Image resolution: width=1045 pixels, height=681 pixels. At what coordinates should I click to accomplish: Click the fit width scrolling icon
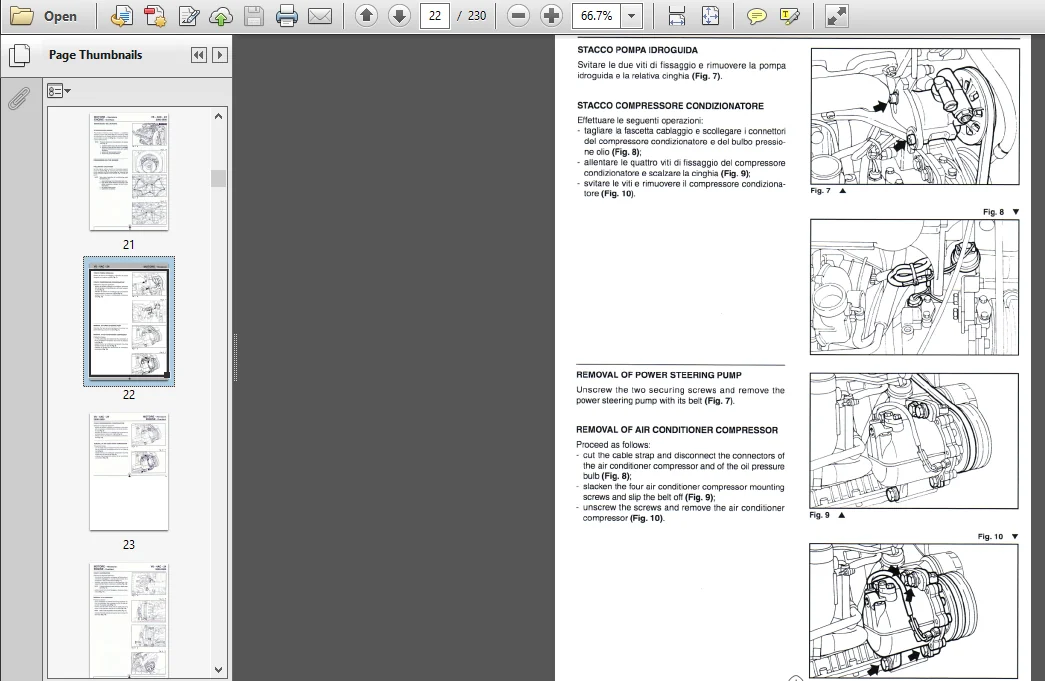click(x=676, y=16)
